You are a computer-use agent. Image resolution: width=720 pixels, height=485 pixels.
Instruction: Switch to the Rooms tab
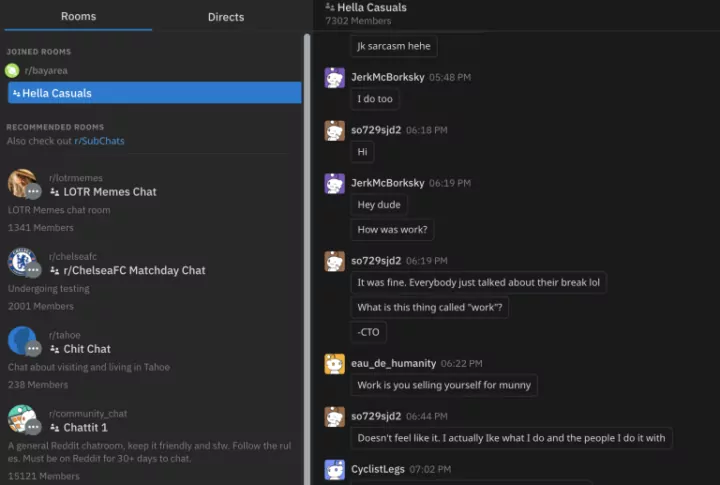[x=79, y=17]
